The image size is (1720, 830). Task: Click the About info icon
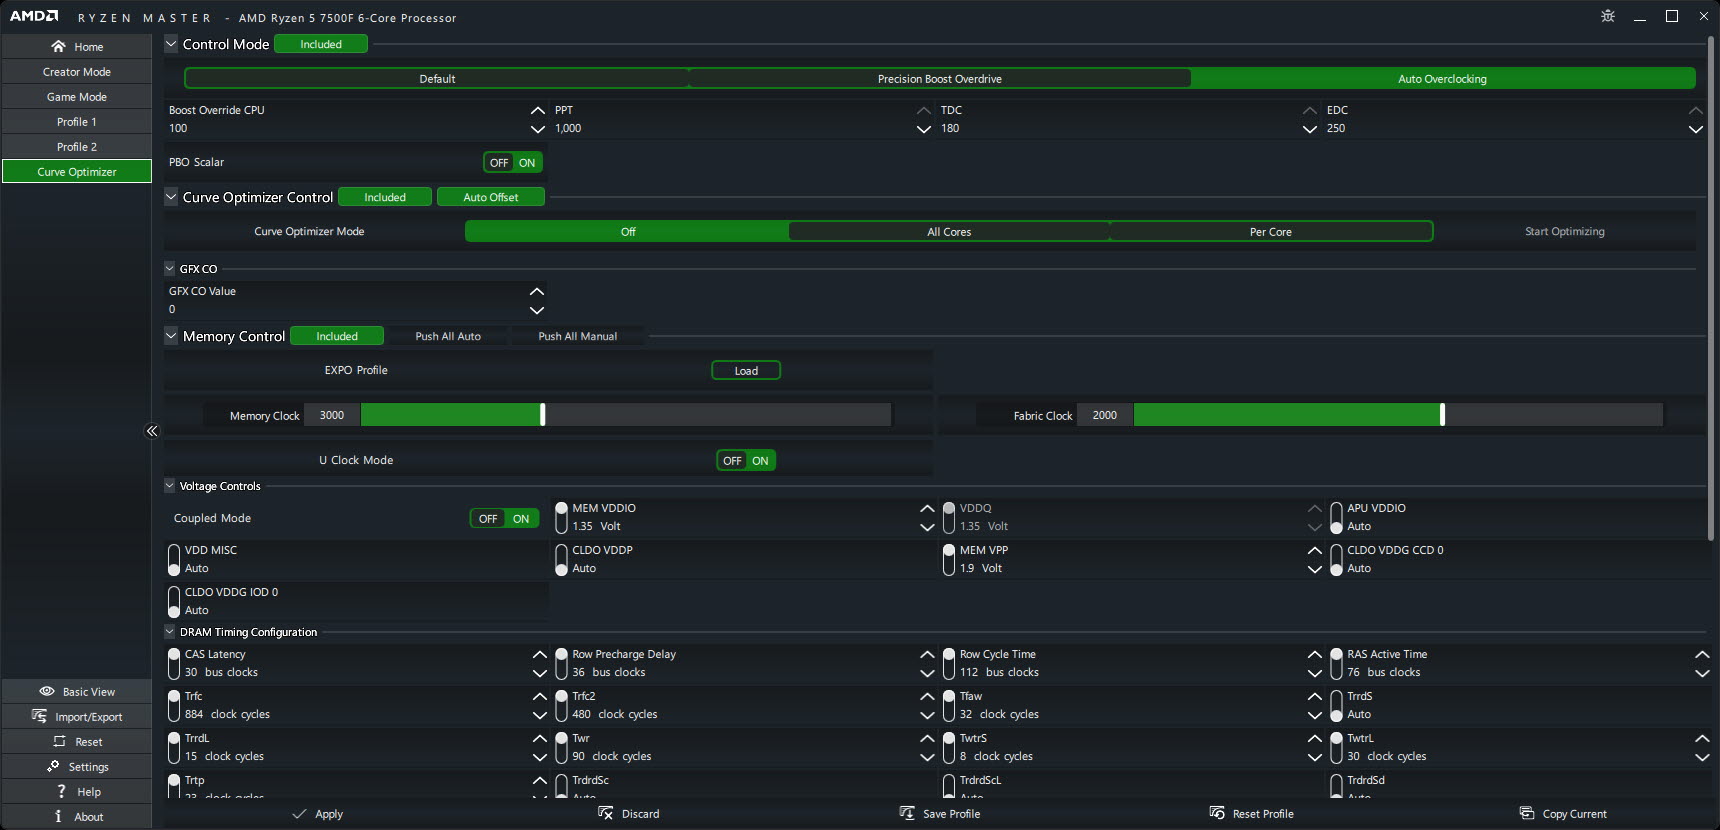click(x=58, y=816)
